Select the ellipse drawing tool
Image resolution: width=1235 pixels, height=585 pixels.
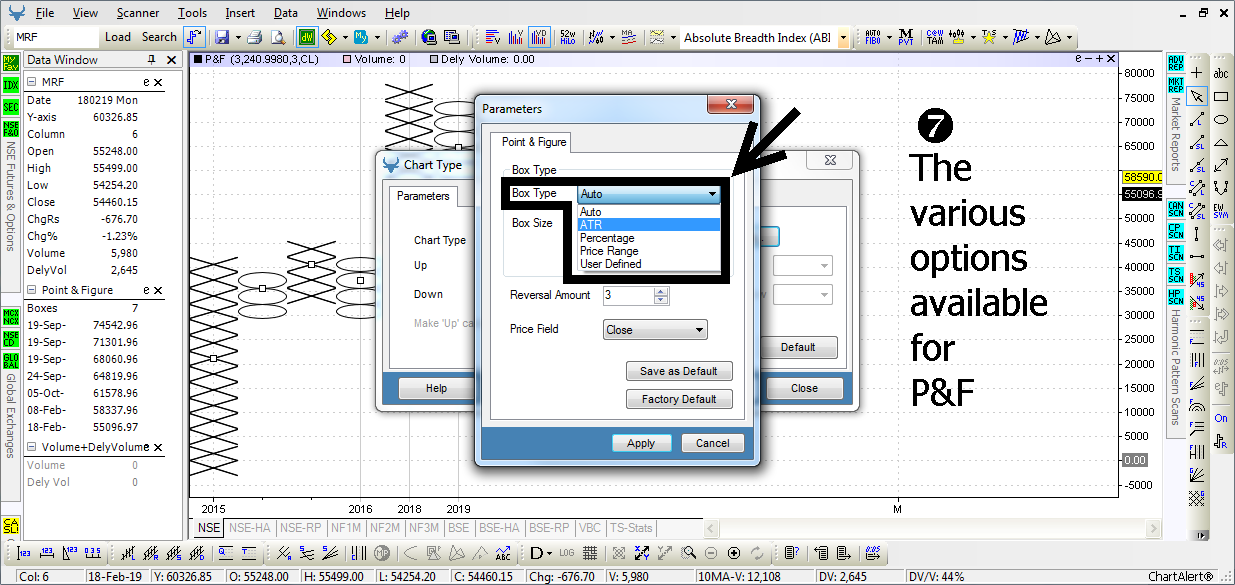[1221, 119]
